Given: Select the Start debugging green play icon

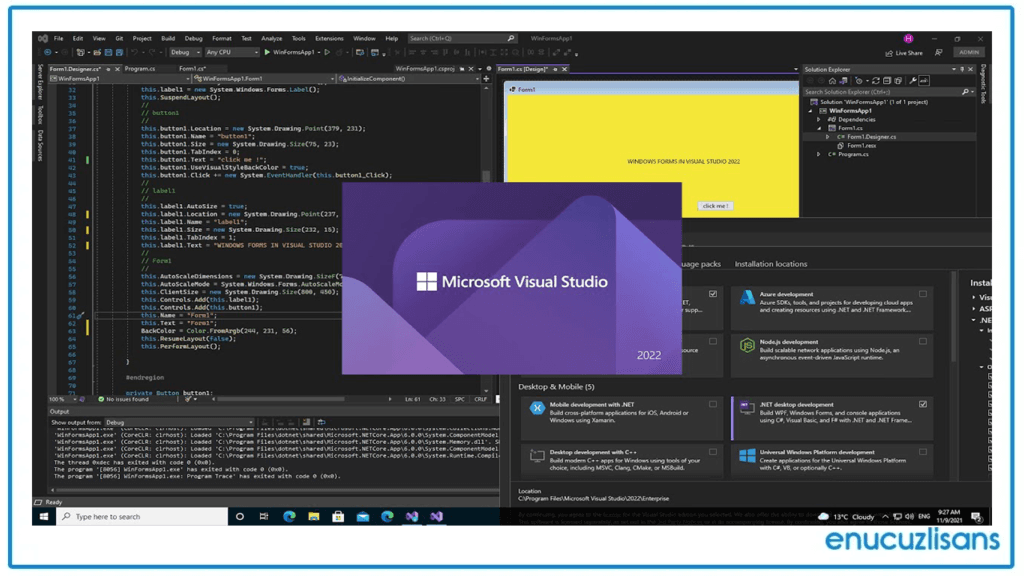Looking at the screenshot, I should click(267, 49).
